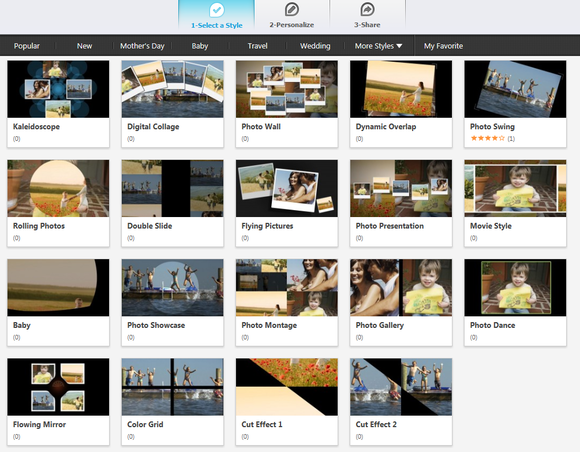Pick the Flying Pictures style thumbnail

(x=287, y=188)
